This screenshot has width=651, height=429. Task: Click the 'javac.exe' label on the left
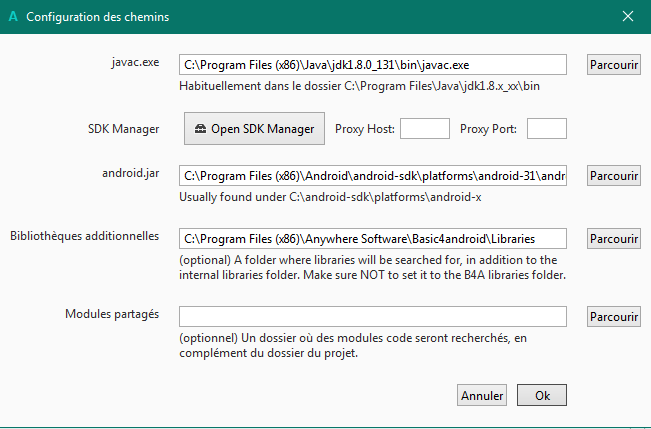[135, 61]
